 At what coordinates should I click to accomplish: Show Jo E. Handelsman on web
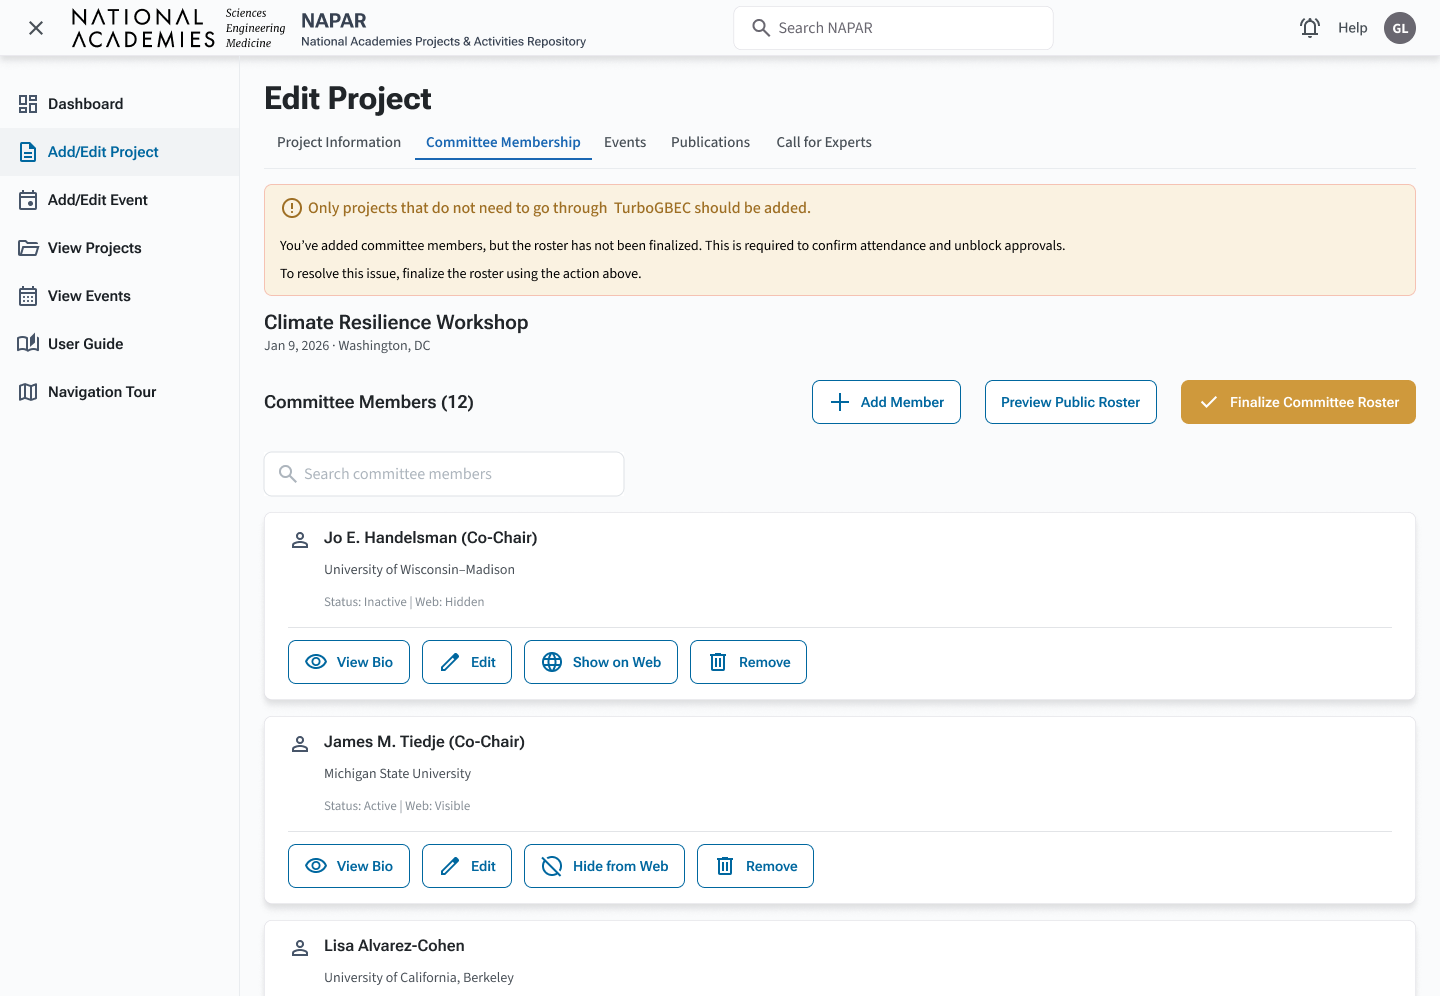[x=600, y=662]
